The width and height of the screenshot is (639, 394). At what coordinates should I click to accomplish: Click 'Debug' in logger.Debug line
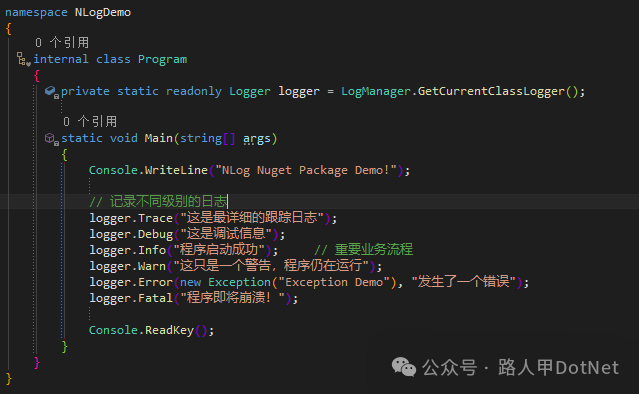[x=155, y=234]
